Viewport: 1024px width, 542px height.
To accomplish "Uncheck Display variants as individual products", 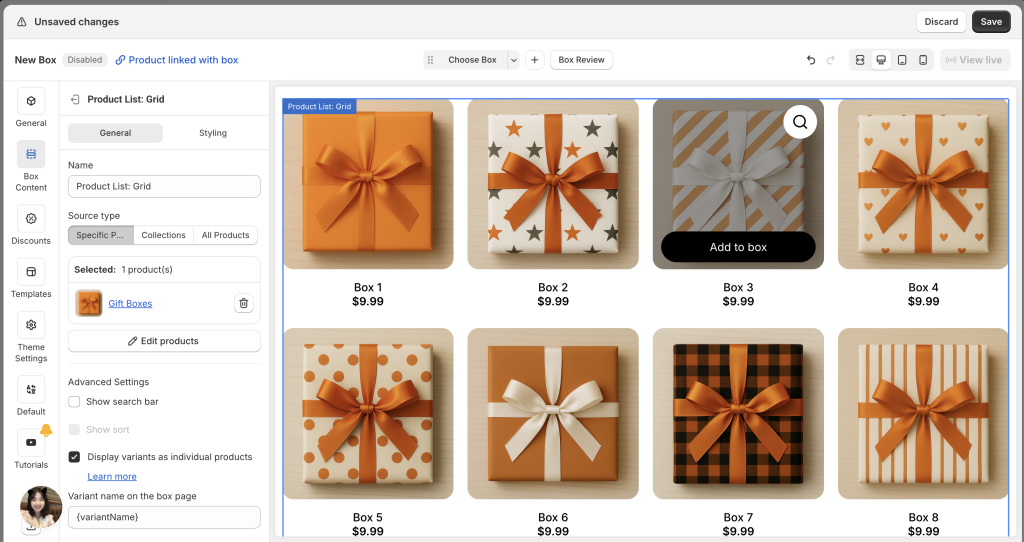I will (74, 457).
